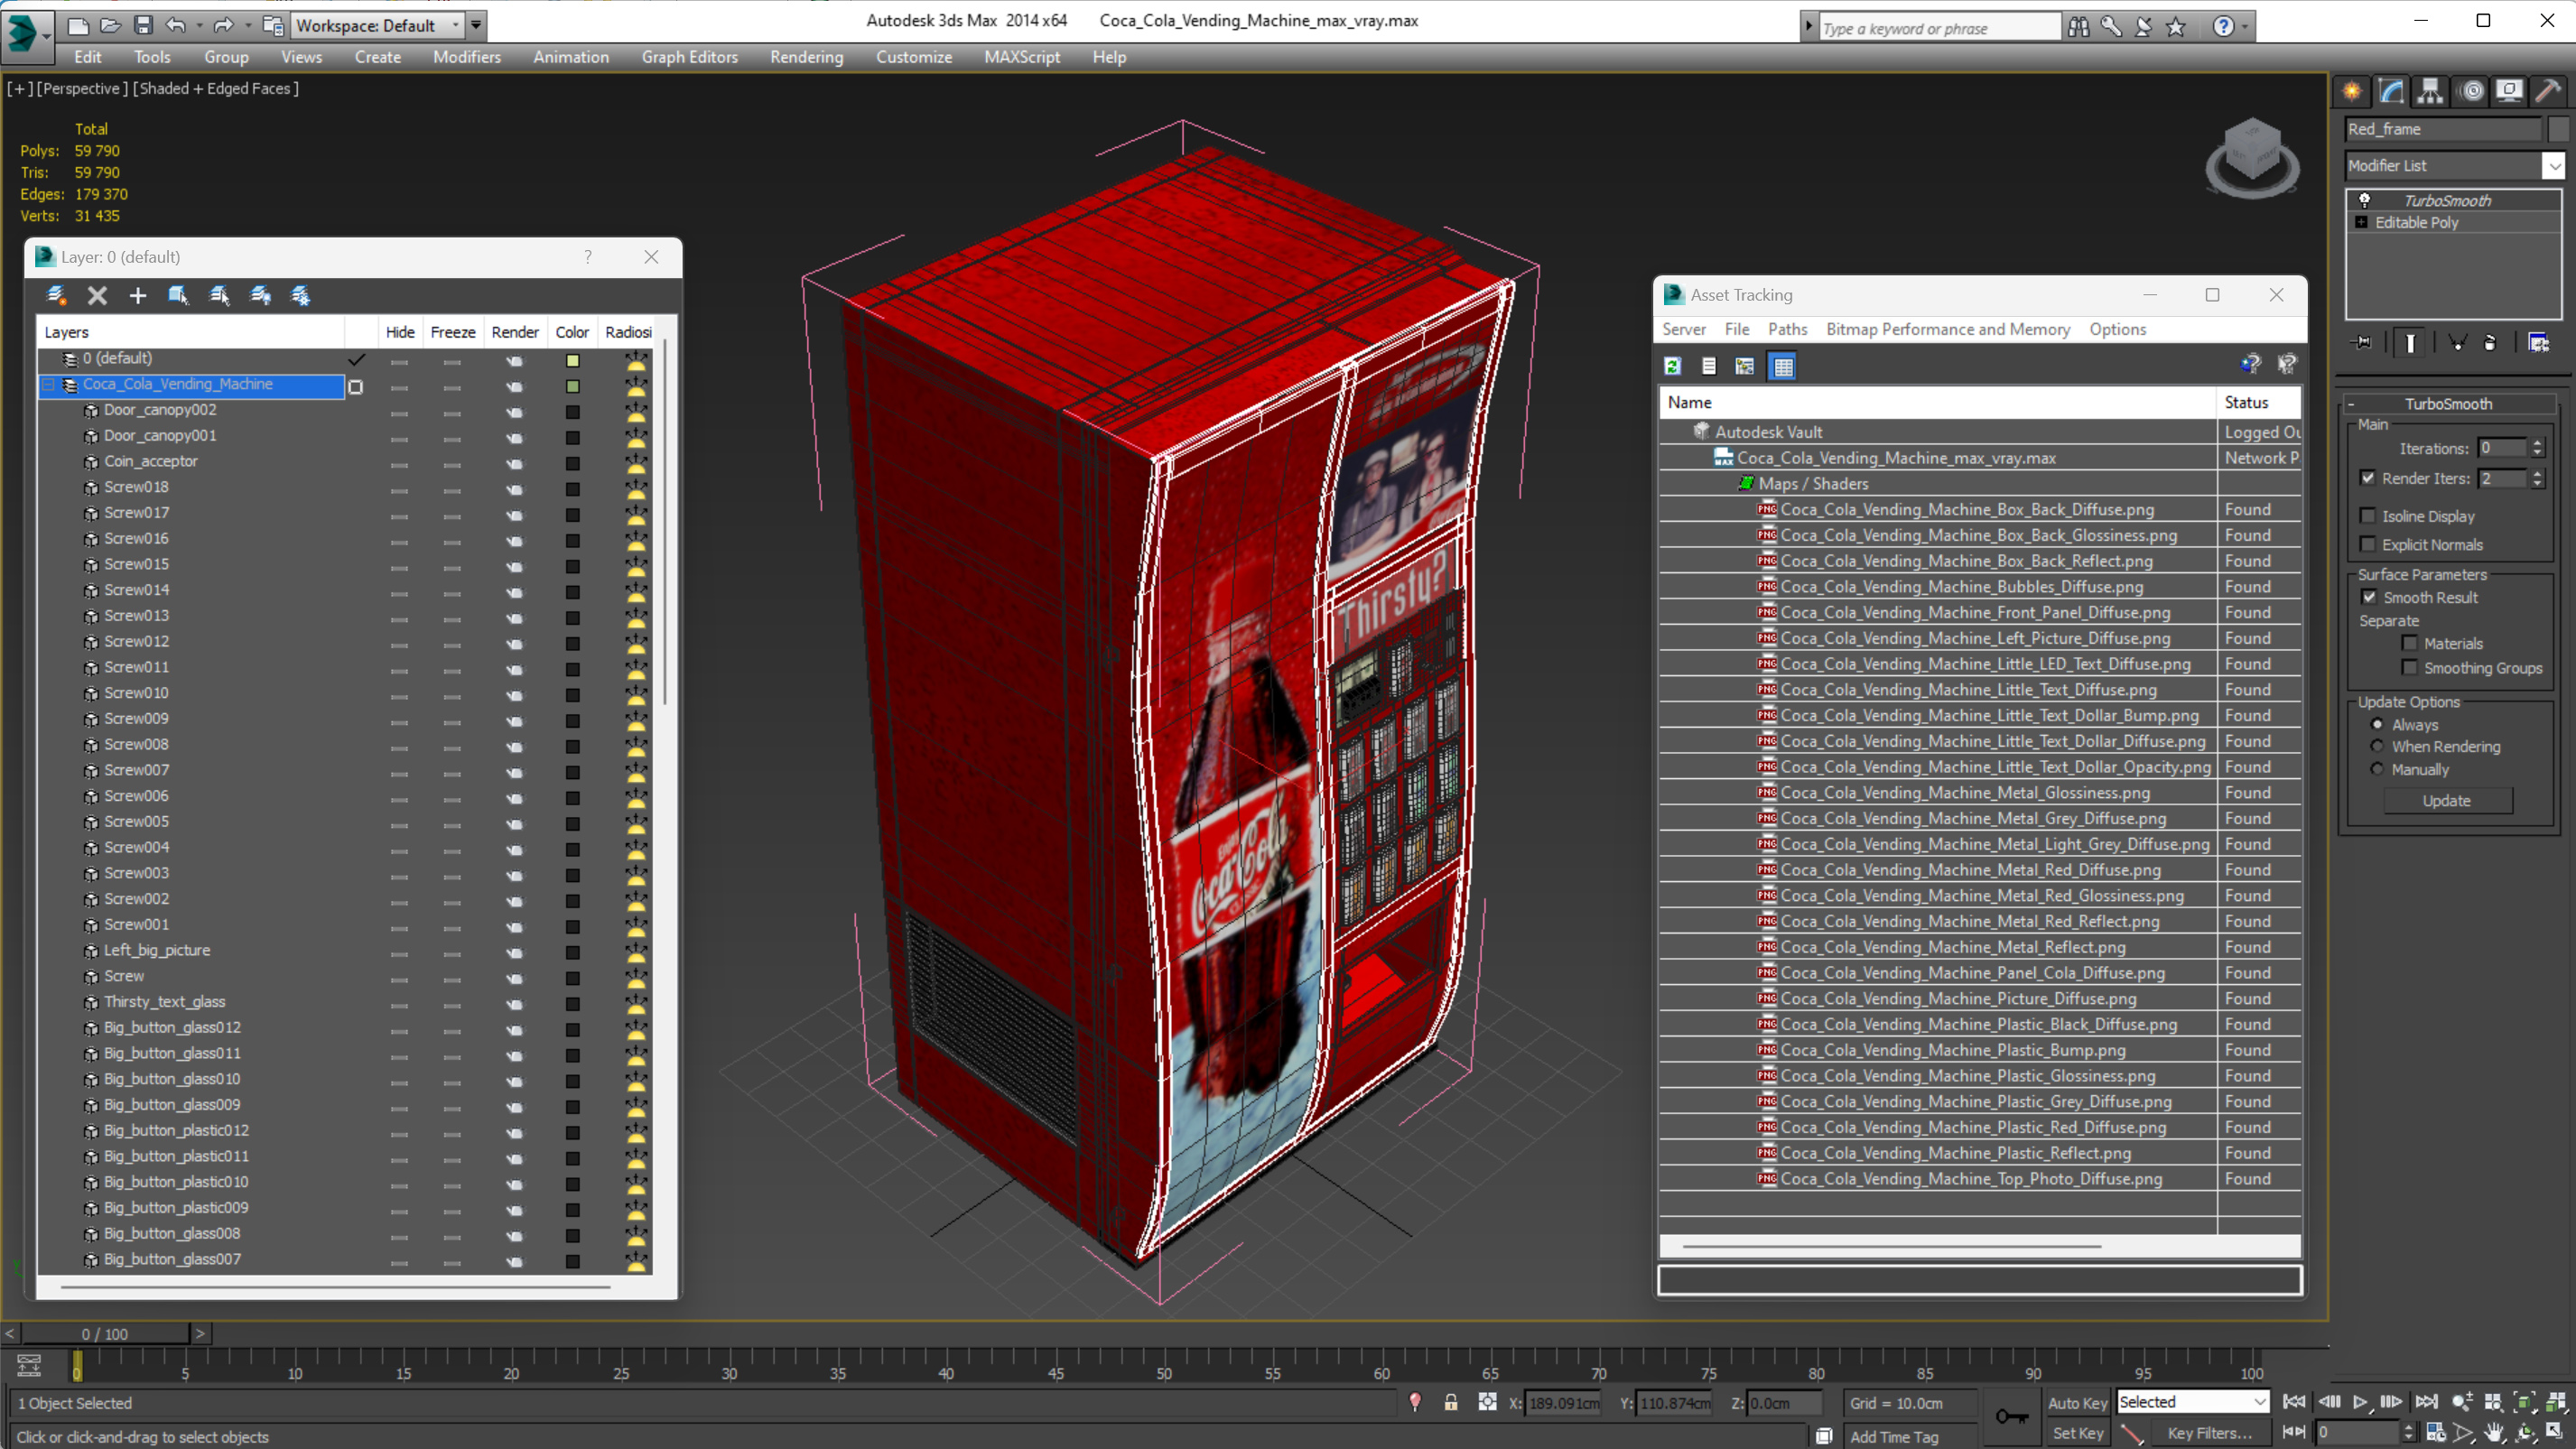
Task: Increase Iterations spinner up arrow
Action: click(x=2537, y=443)
